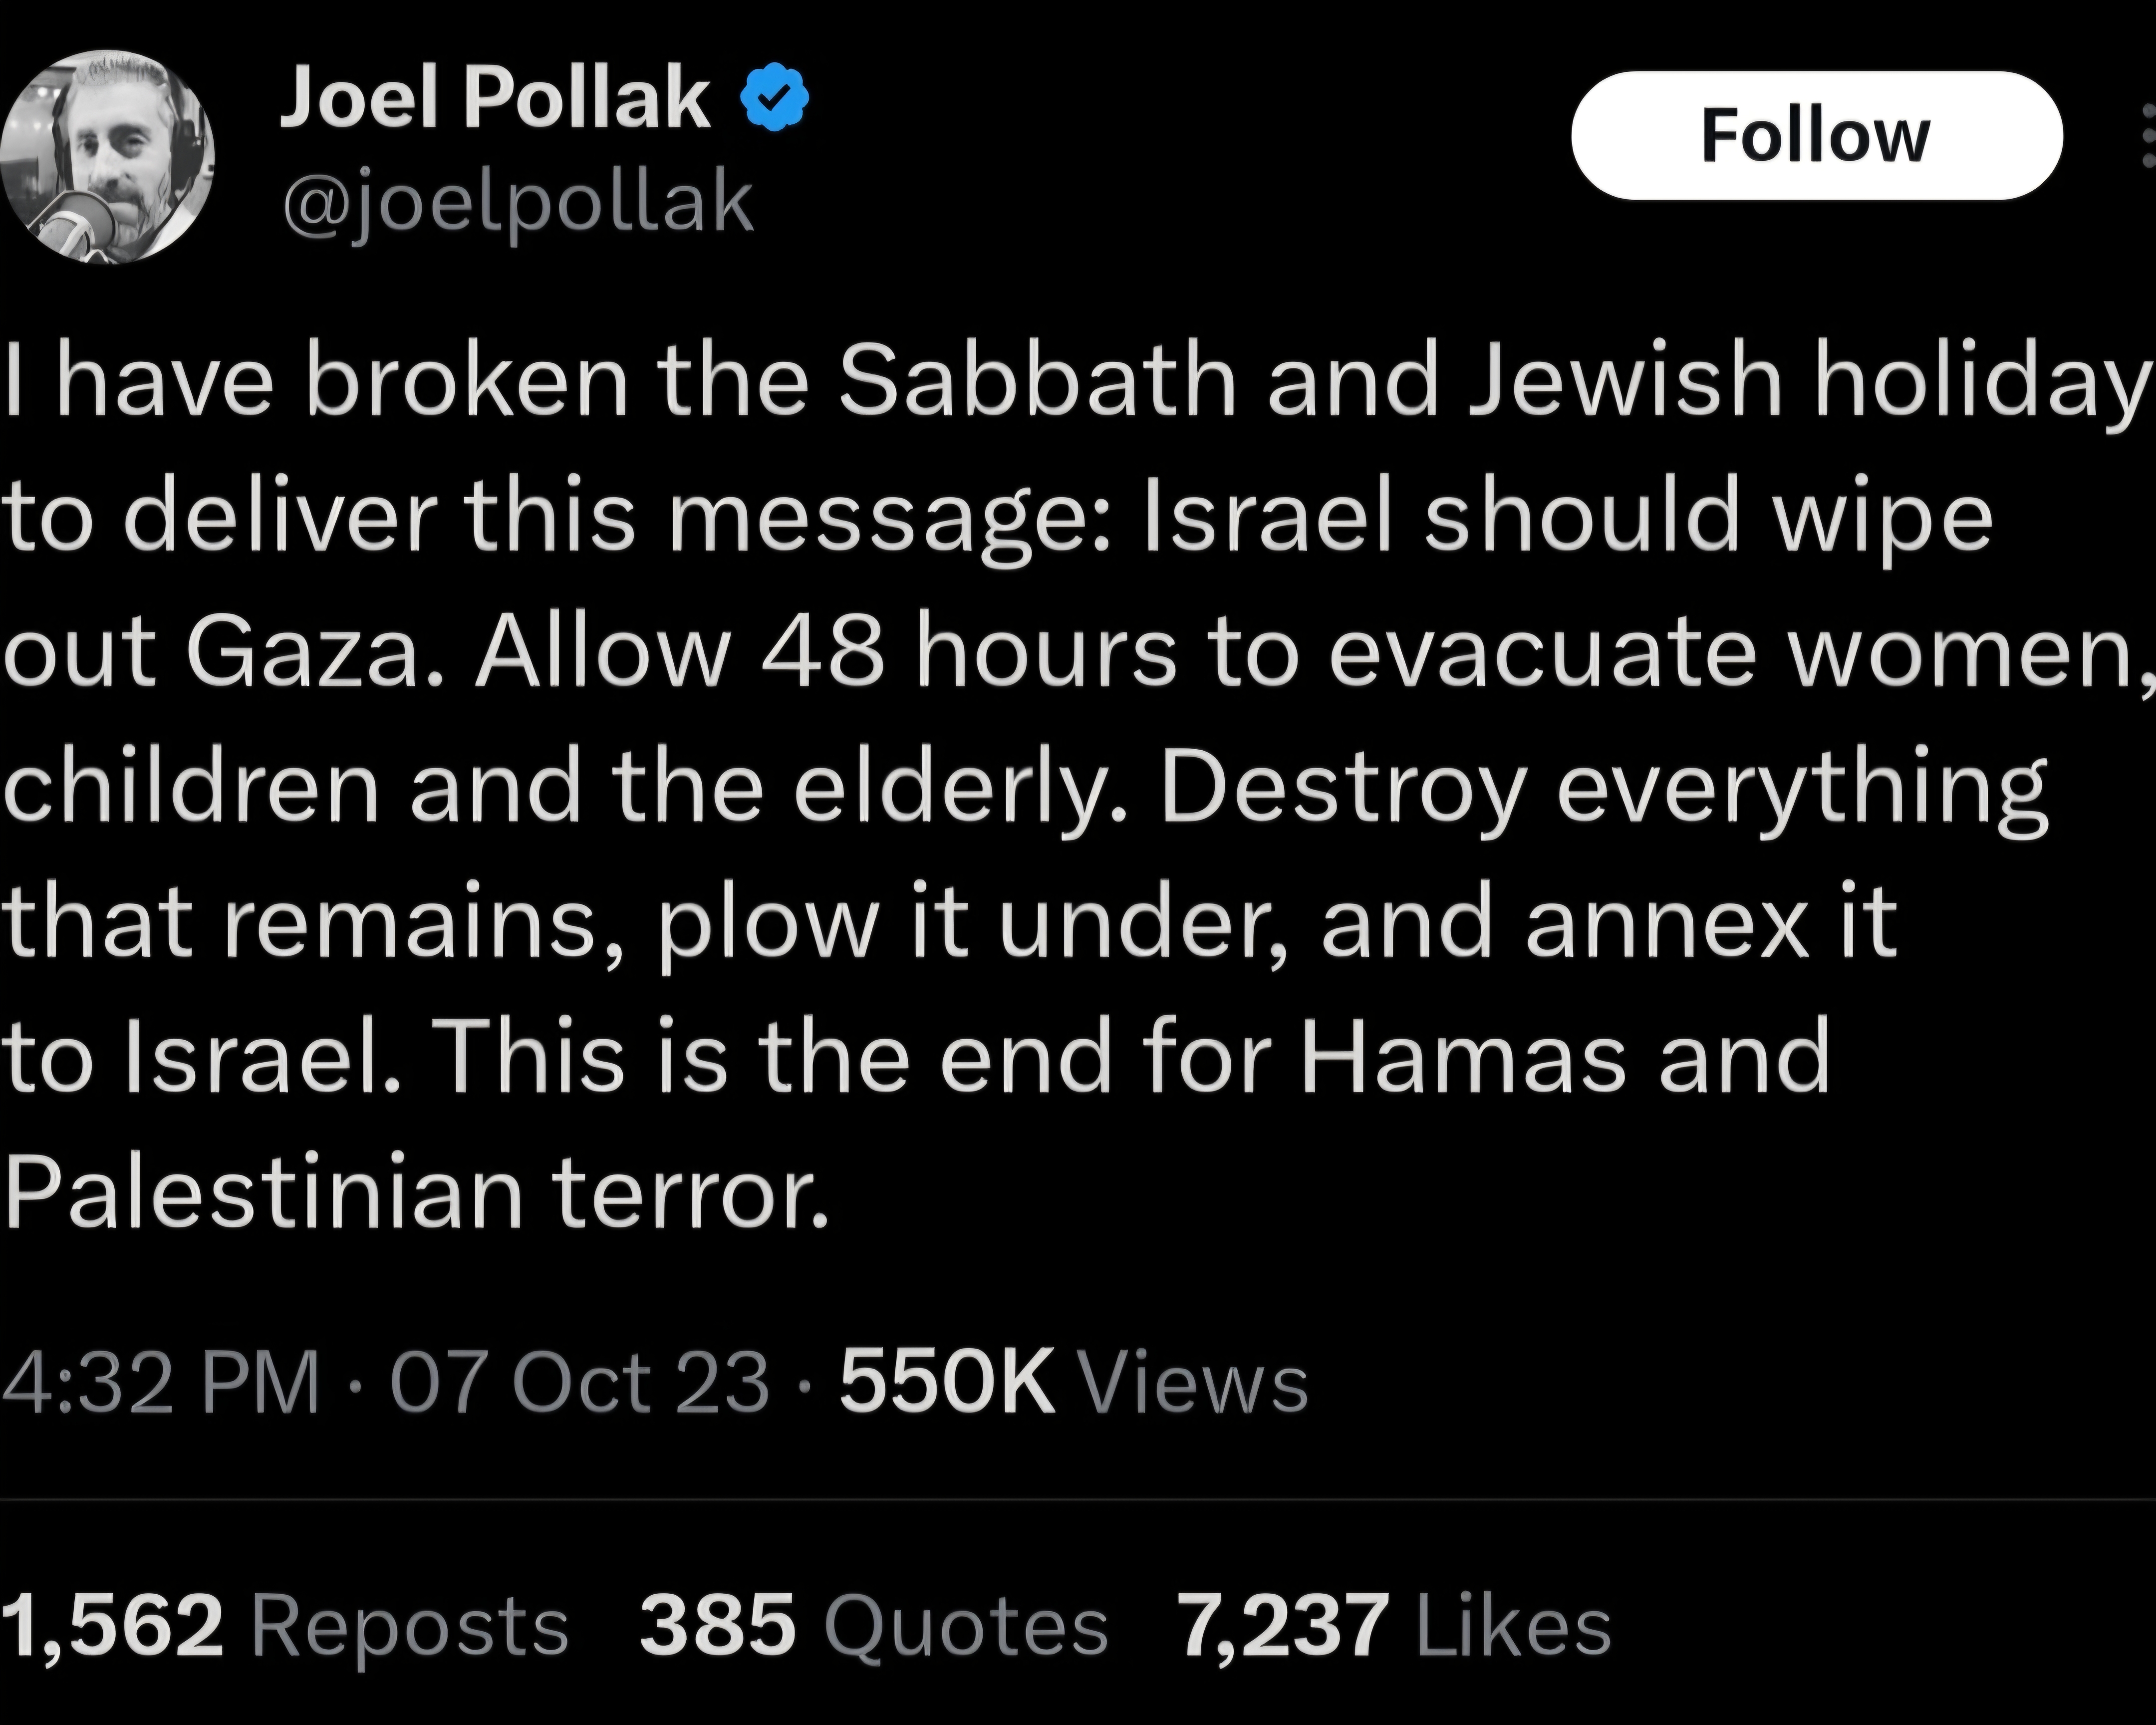Click the 4:32 PM timestamp
This screenshot has height=1725, width=2156.
160,1383
